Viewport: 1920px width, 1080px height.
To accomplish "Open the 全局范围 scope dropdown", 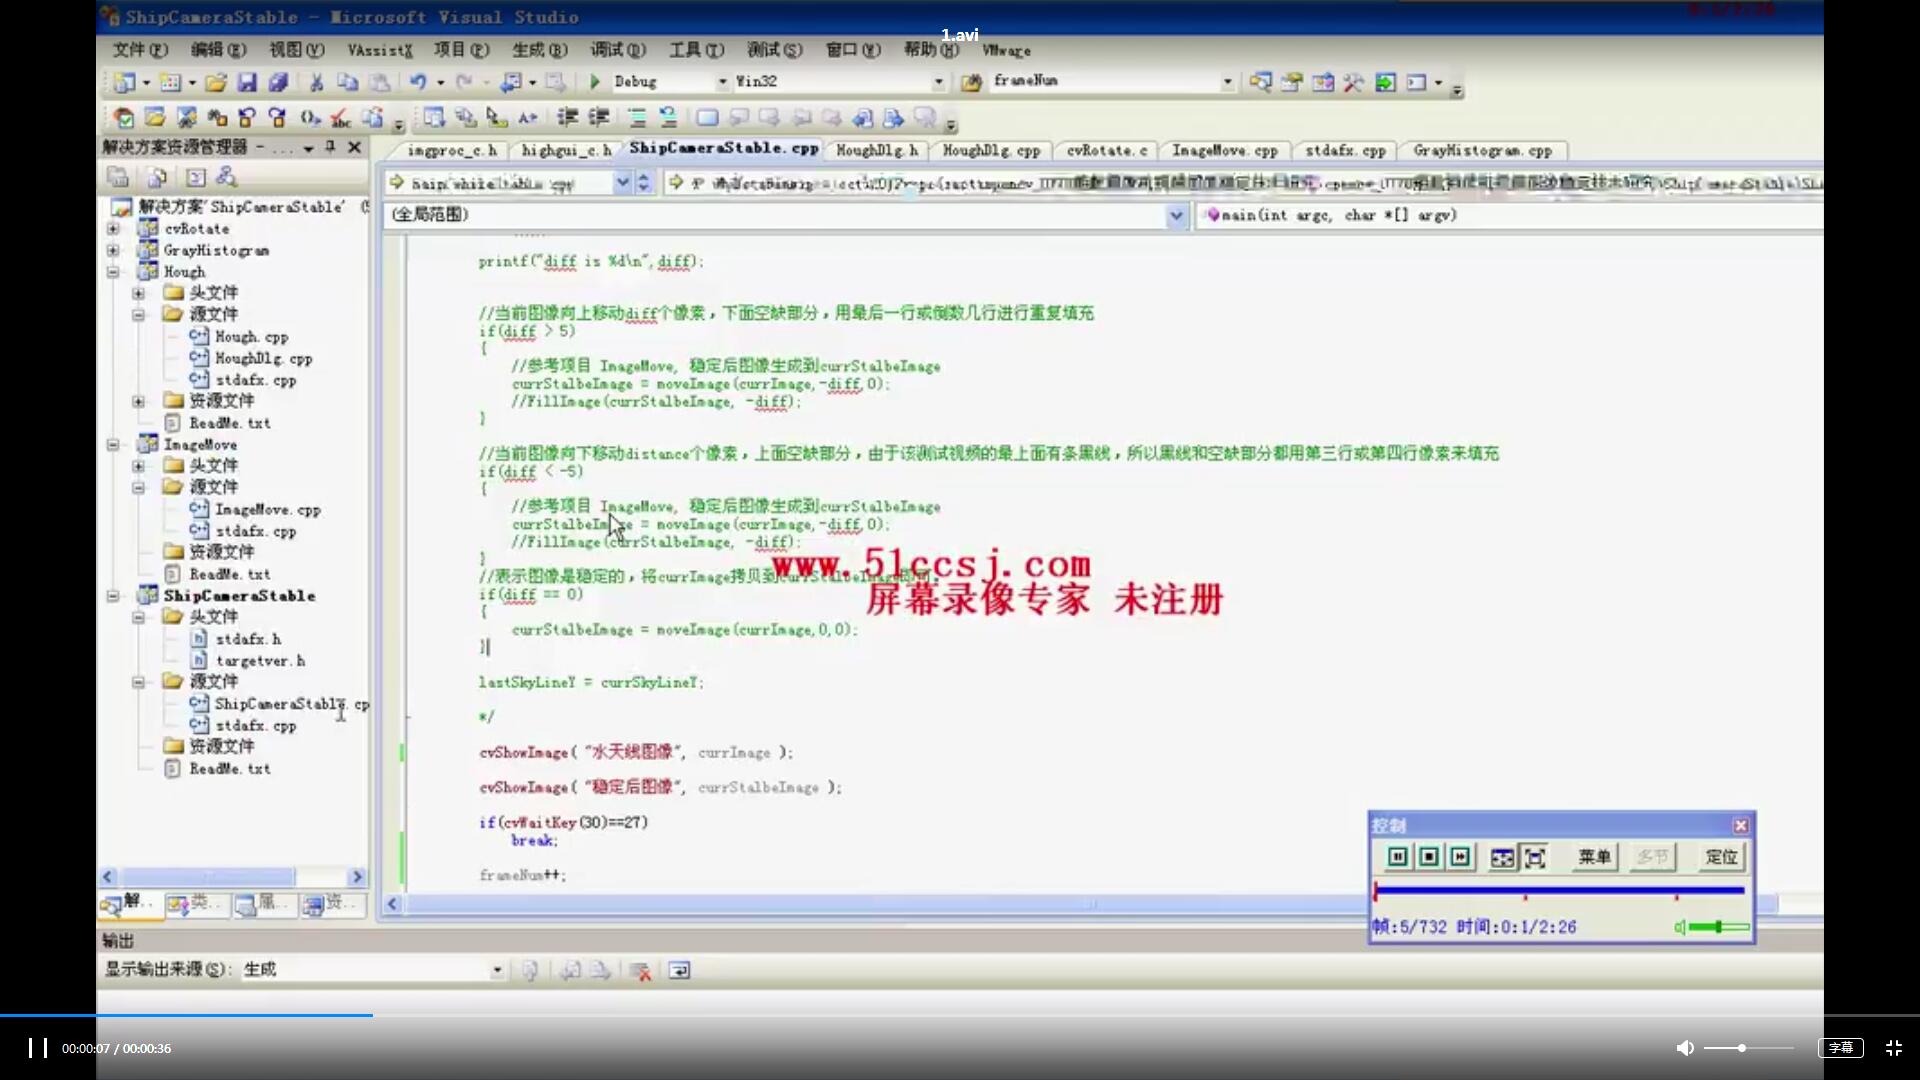I will 1176,215.
